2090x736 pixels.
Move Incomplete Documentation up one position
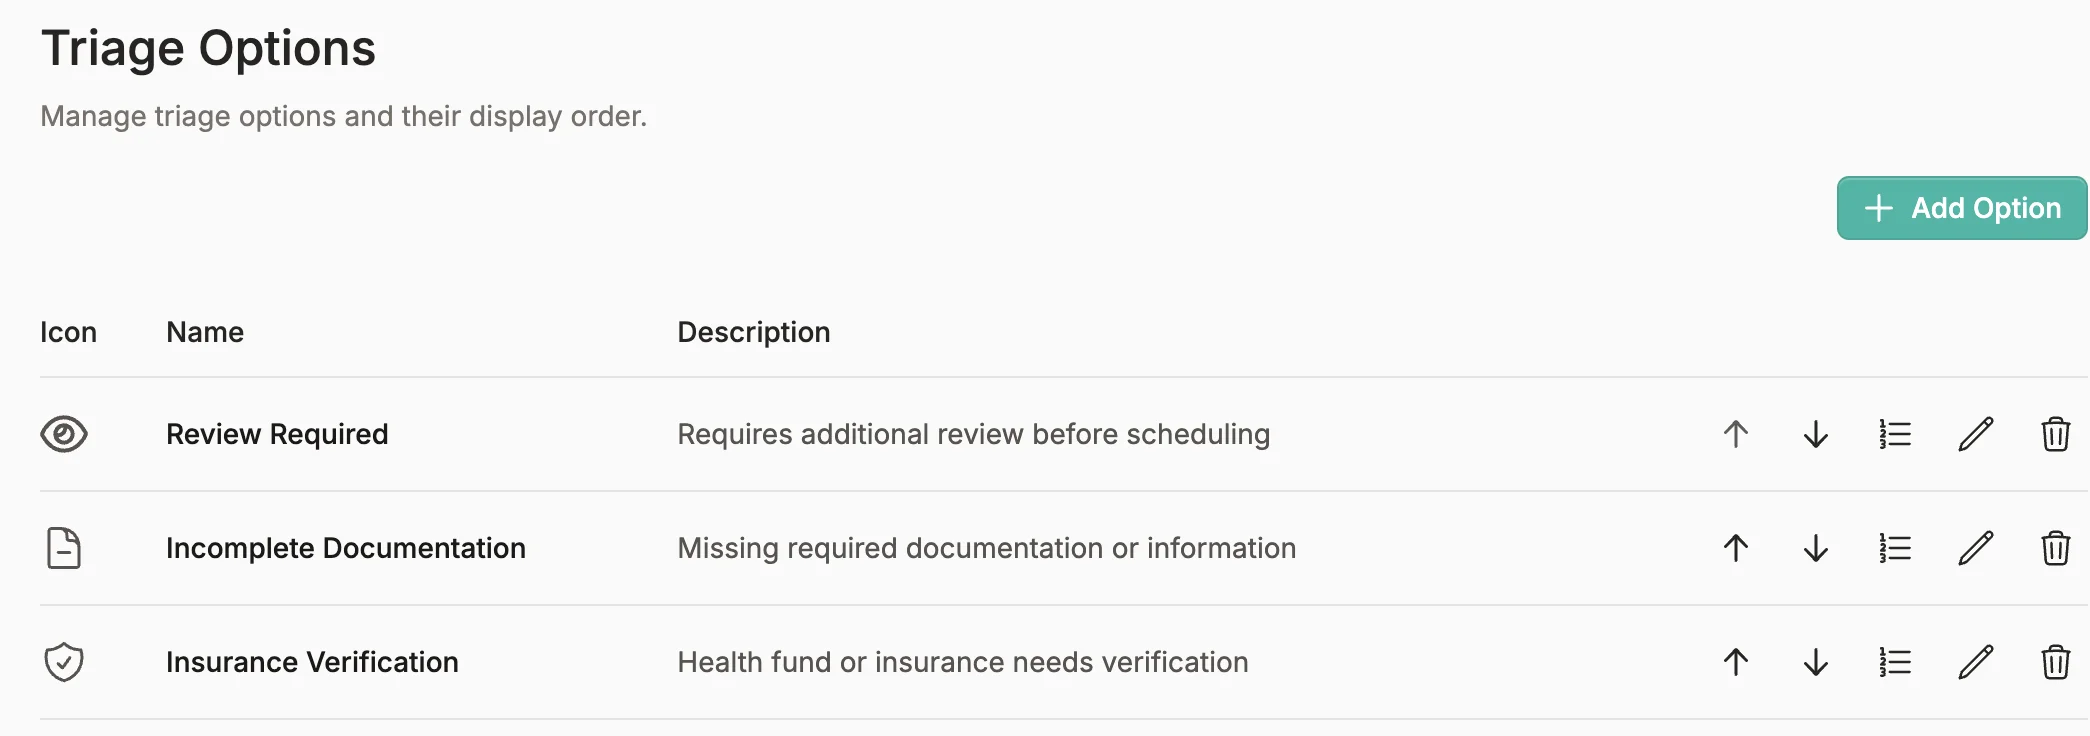click(1737, 548)
